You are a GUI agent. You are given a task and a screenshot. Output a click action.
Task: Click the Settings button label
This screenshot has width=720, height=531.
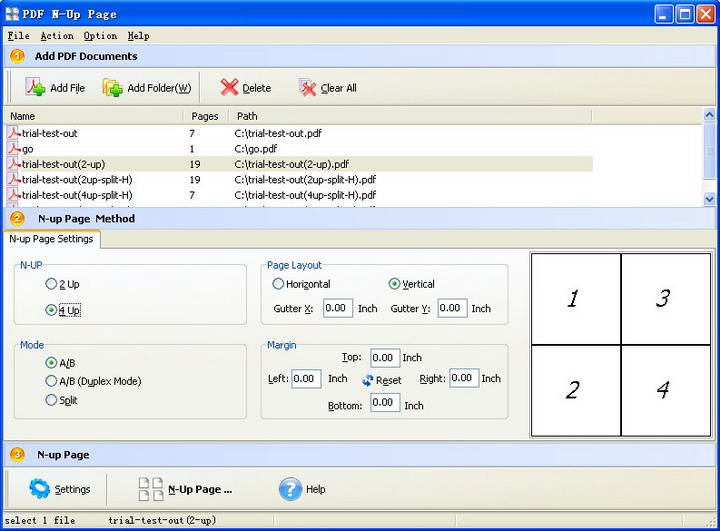click(73, 490)
